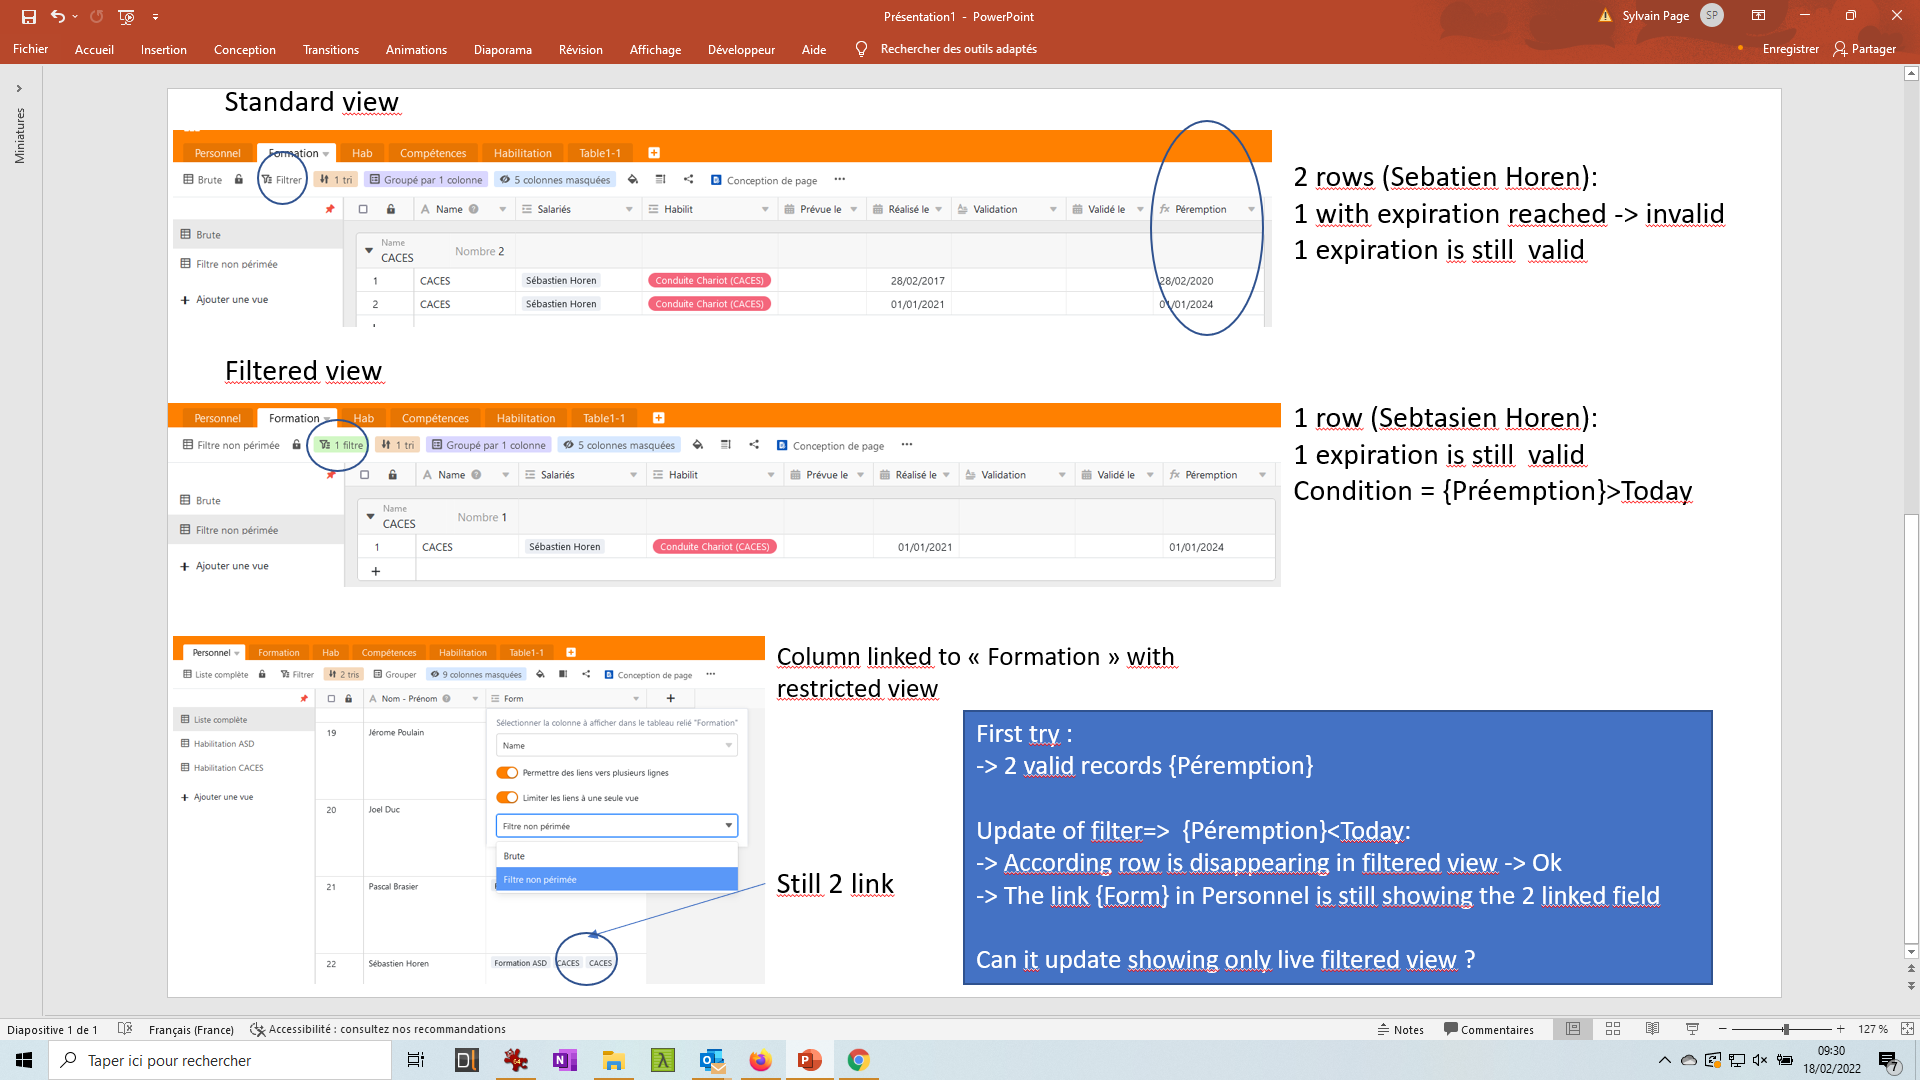This screenshot has width=1920, height=1080.
Task: Click 'Limiter les liens à une seule vue' toggle
Action: pyautogui.click(x=507, y=797)
